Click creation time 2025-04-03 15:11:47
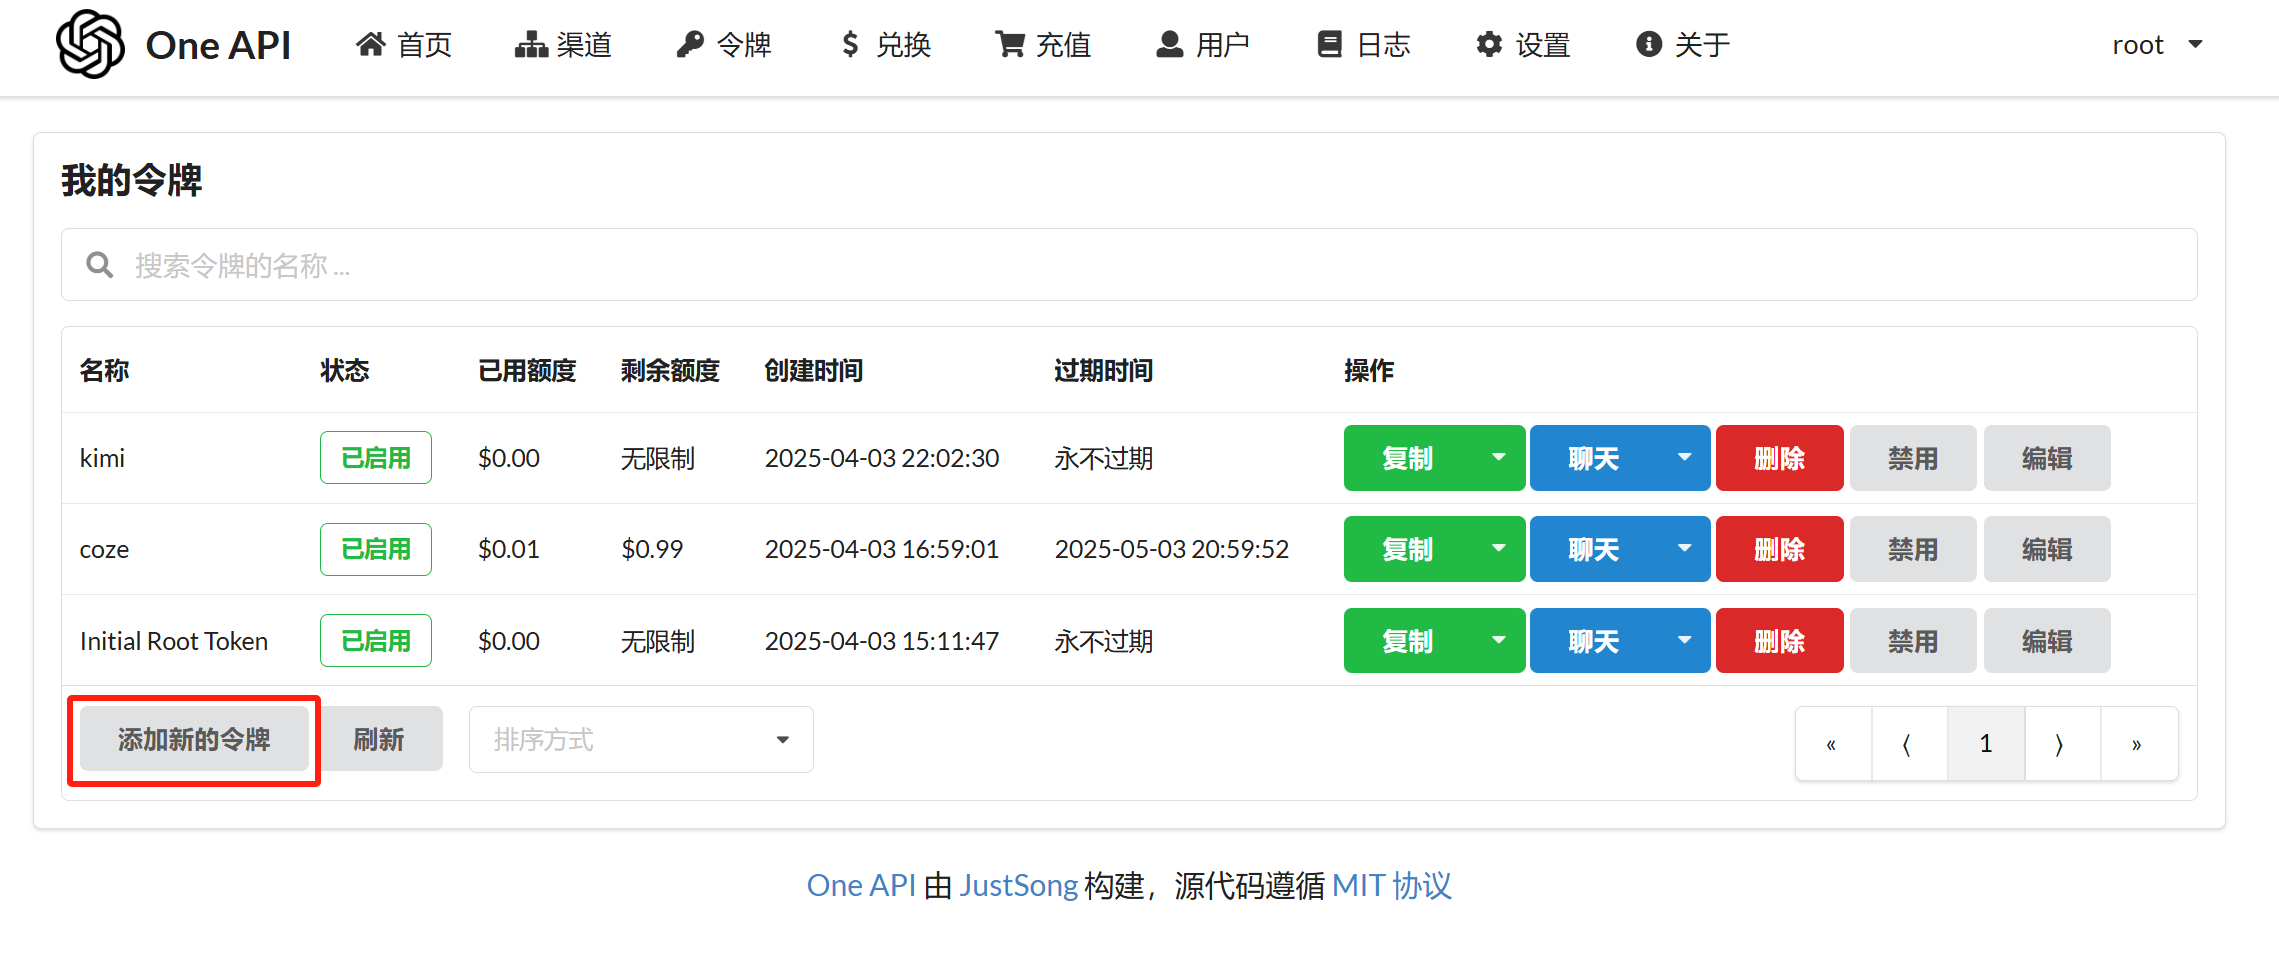 882,641
